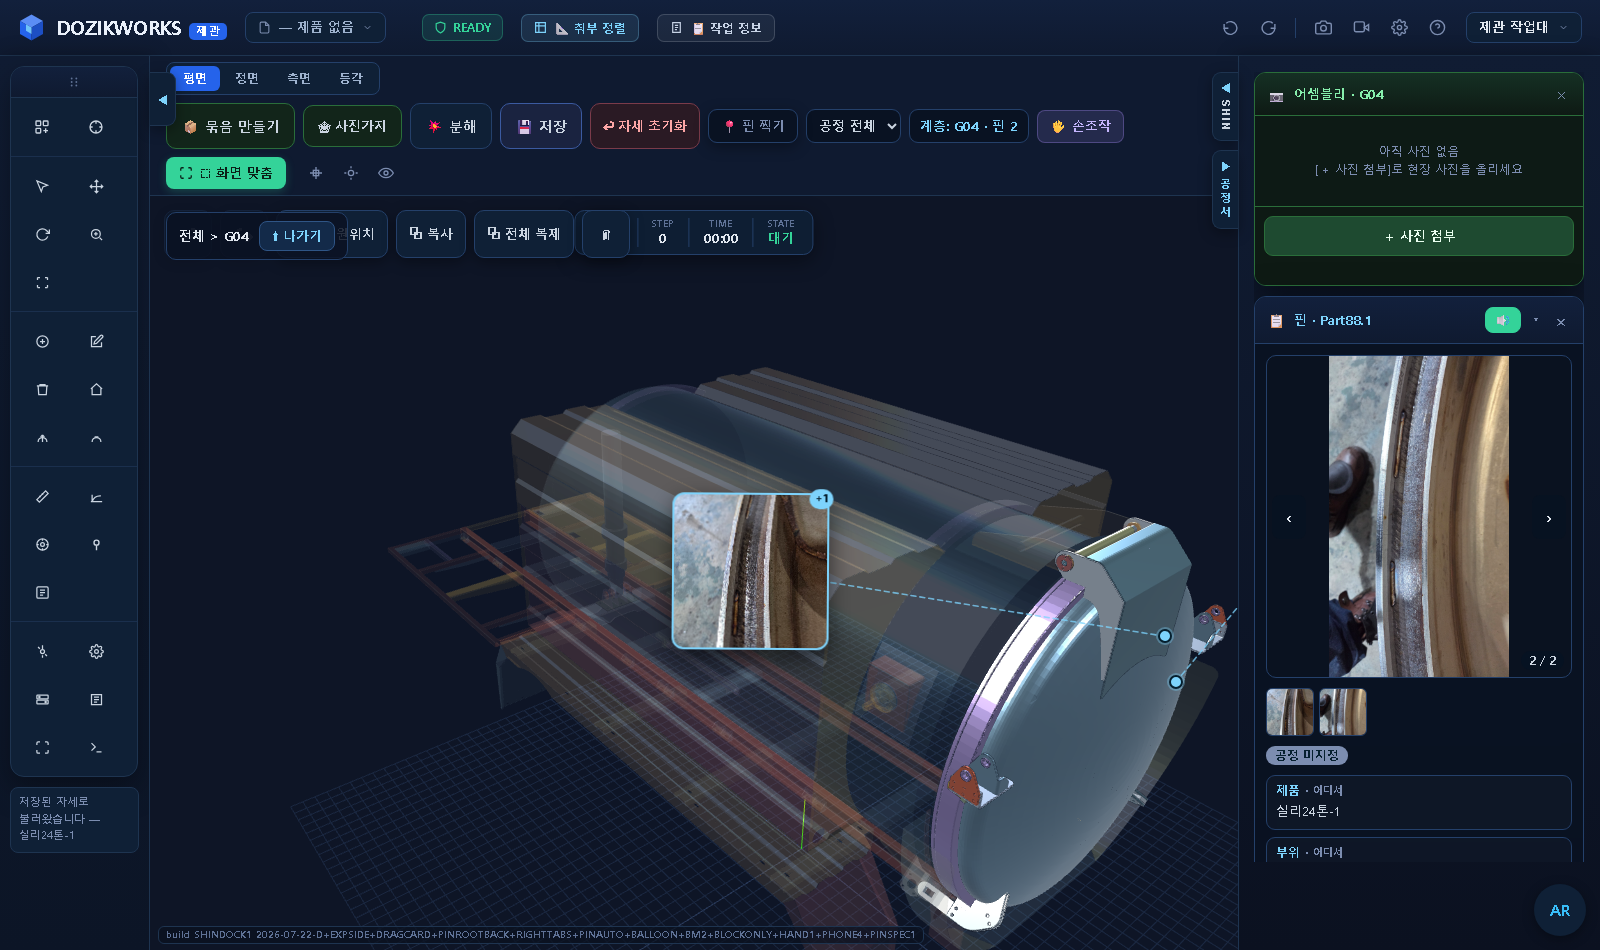Open the floating photo card in the 3D view
1600x950 pixels.
pyautogui.click(x=750, y=571)
